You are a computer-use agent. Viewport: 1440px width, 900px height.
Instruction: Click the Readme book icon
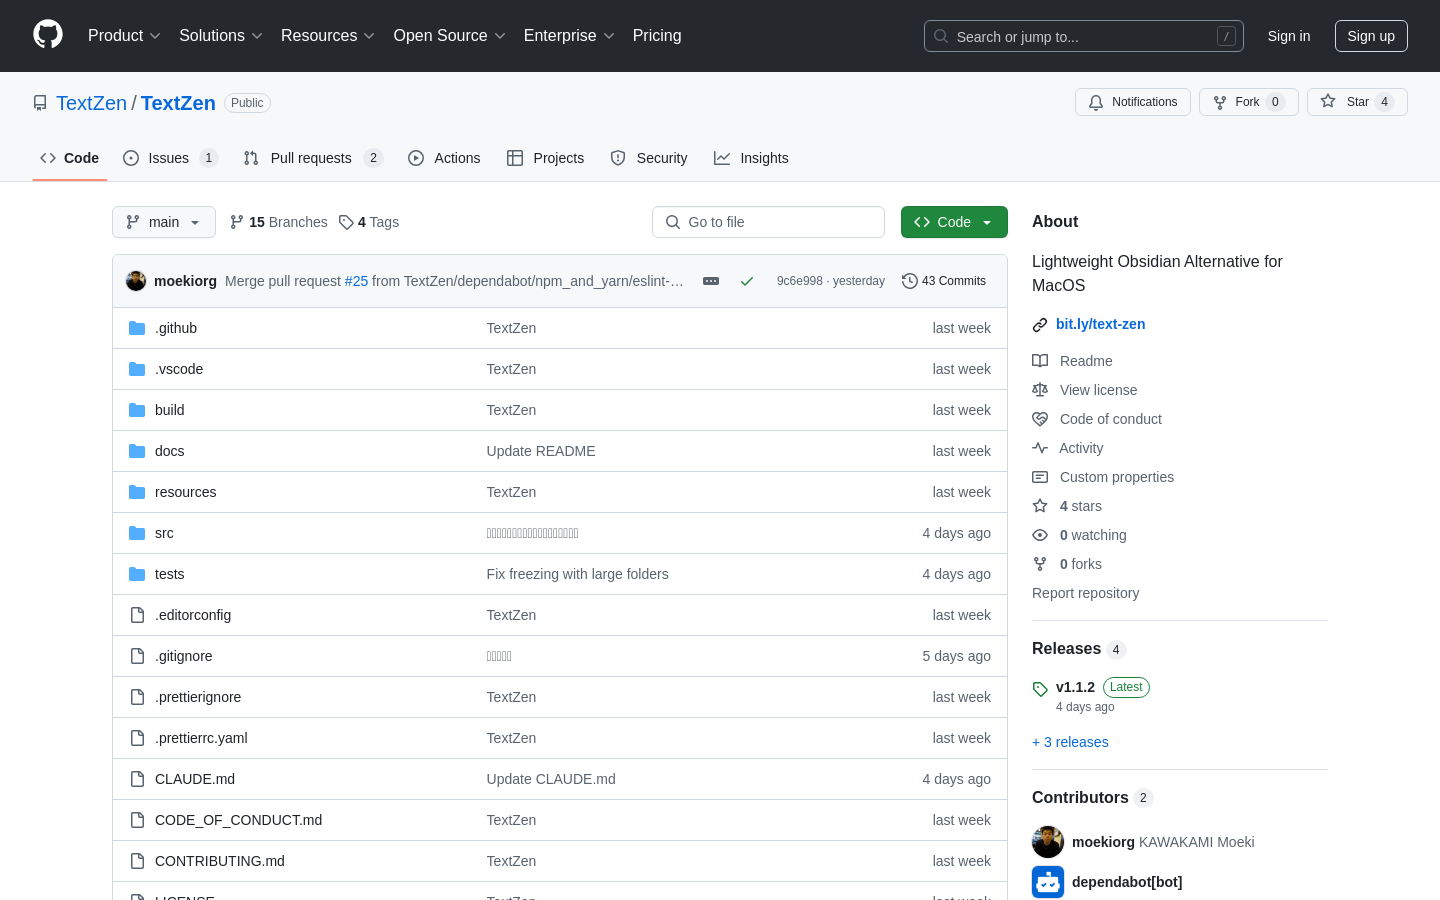(1040, 361)
